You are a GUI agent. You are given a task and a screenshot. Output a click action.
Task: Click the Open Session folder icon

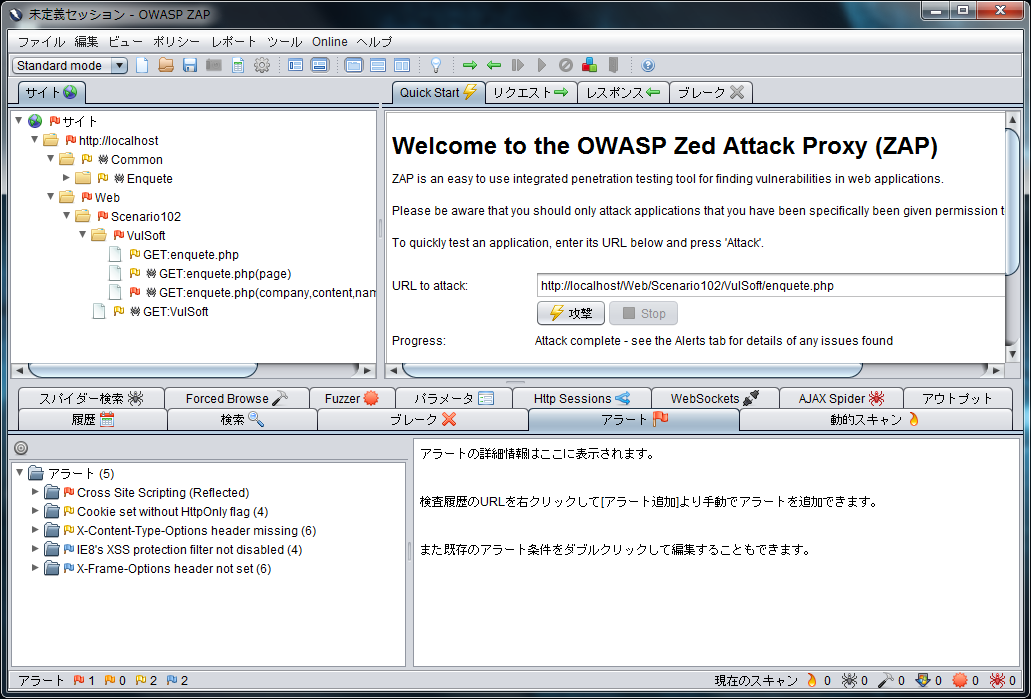click(x=166, y=65)
